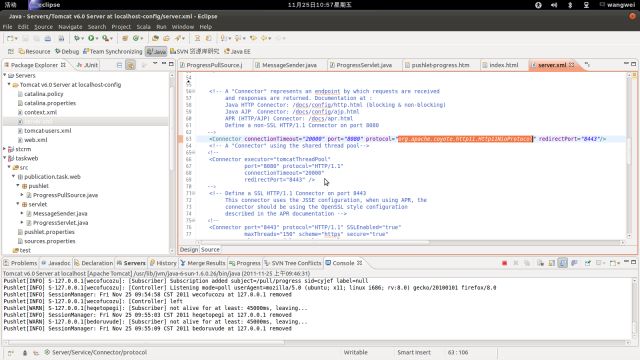Click the editor vertical scrollbar

tap(629, 156)
